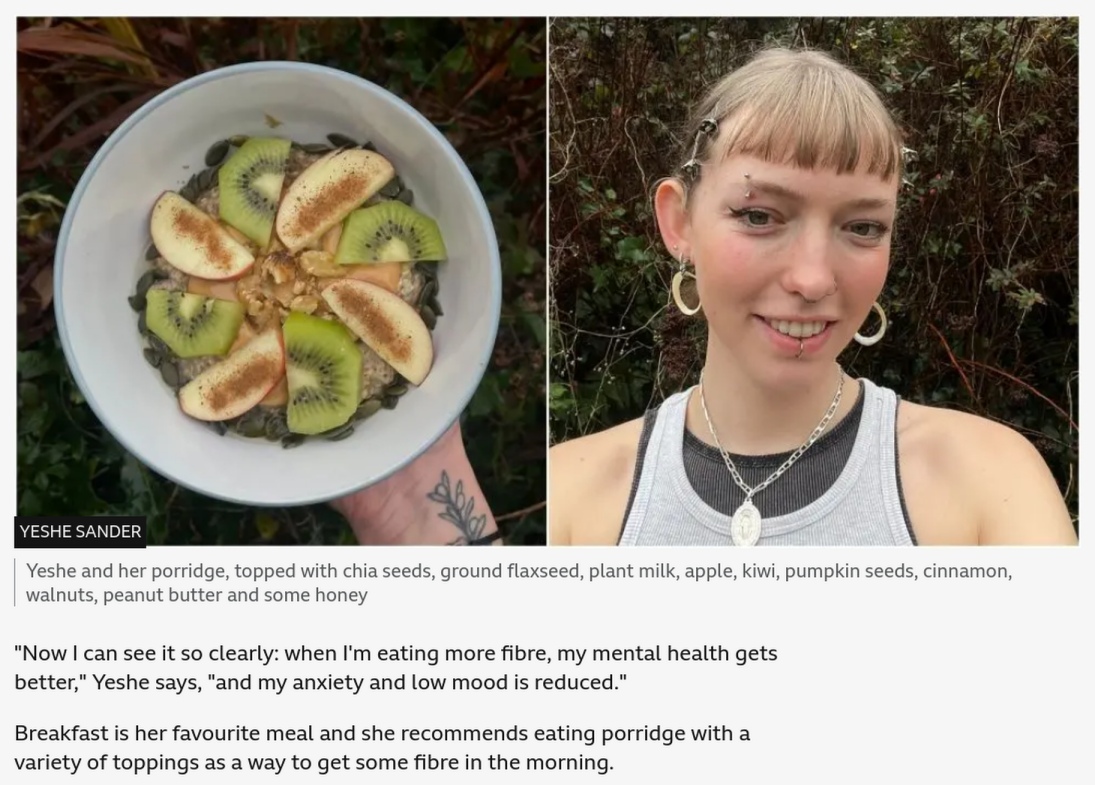Click the paragraph starting "Now I can see"
The height and width of the screenshot is (785, 1095).
point(396,668)
